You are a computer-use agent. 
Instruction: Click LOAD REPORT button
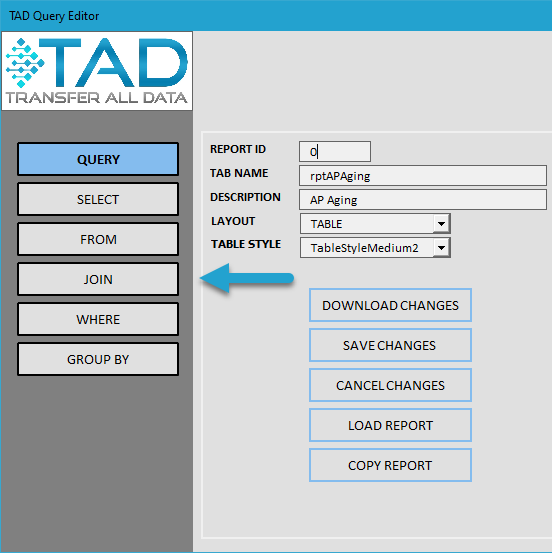click(x=390, y=425)
